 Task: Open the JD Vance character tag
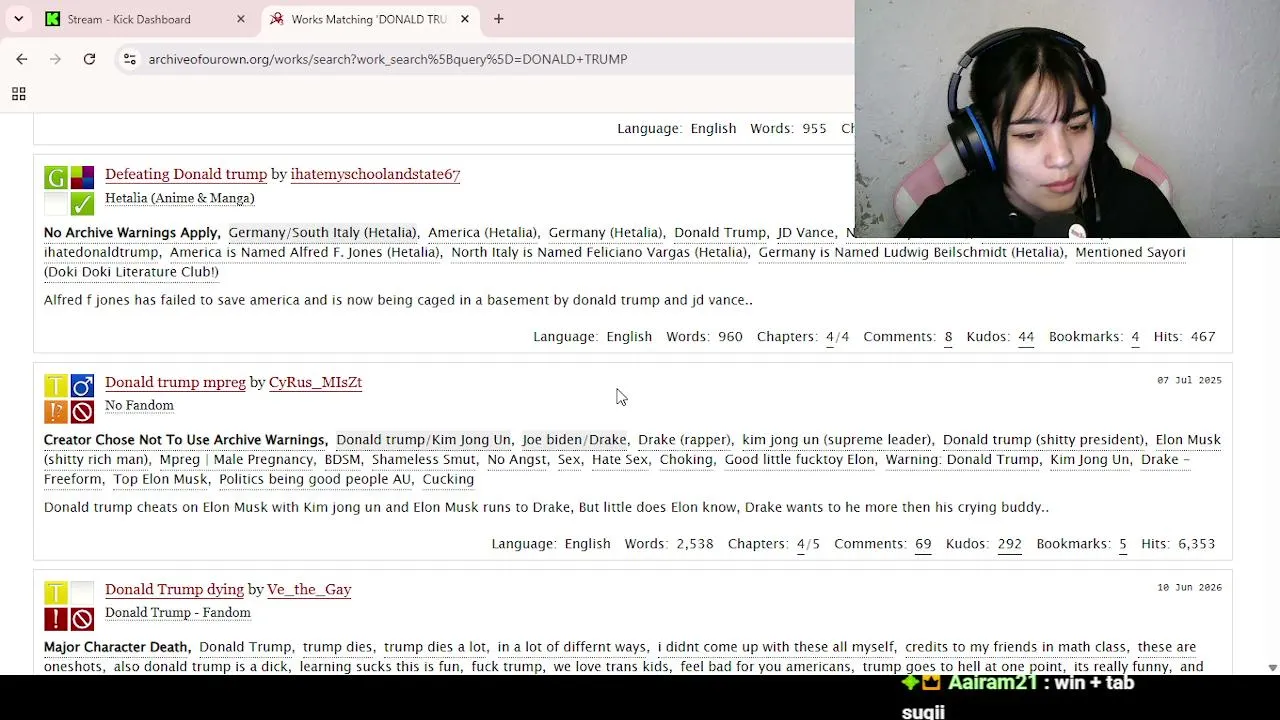805,232
